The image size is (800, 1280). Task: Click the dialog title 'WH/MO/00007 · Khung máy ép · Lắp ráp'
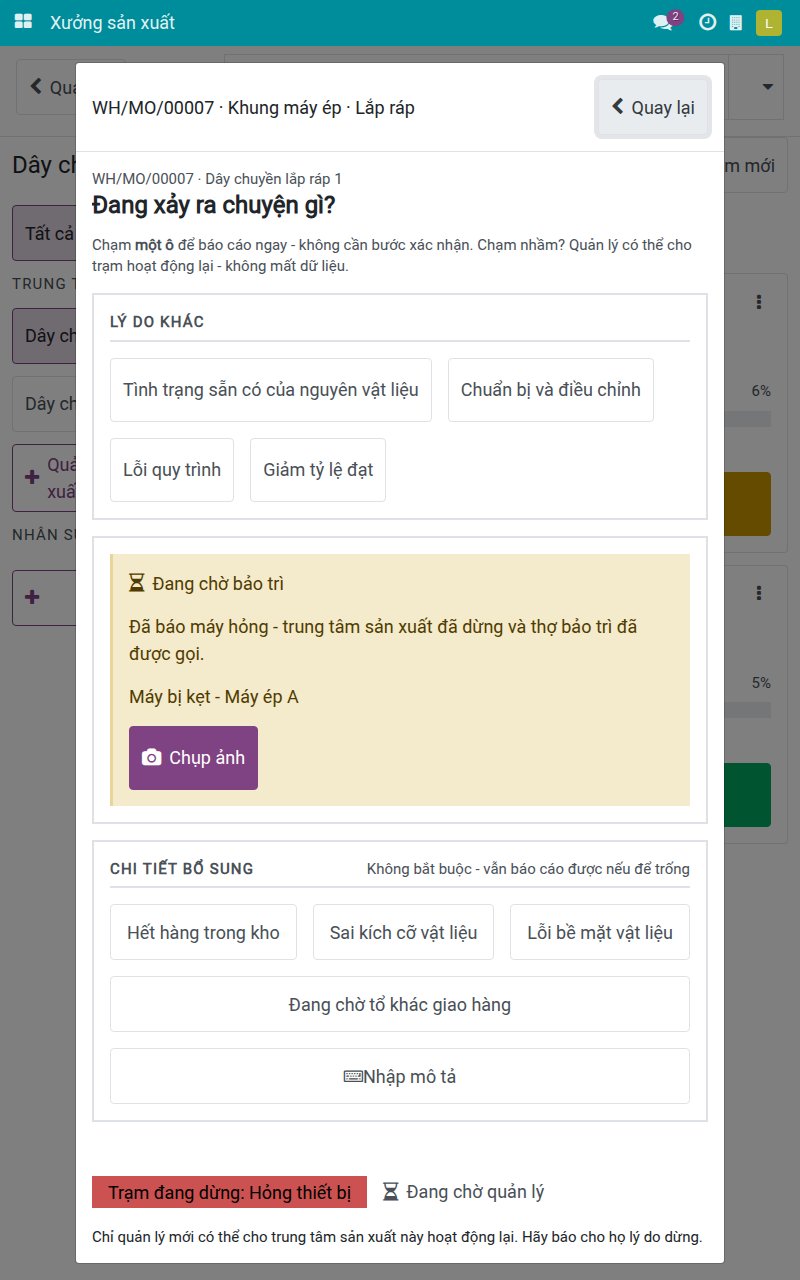[253, 108]
